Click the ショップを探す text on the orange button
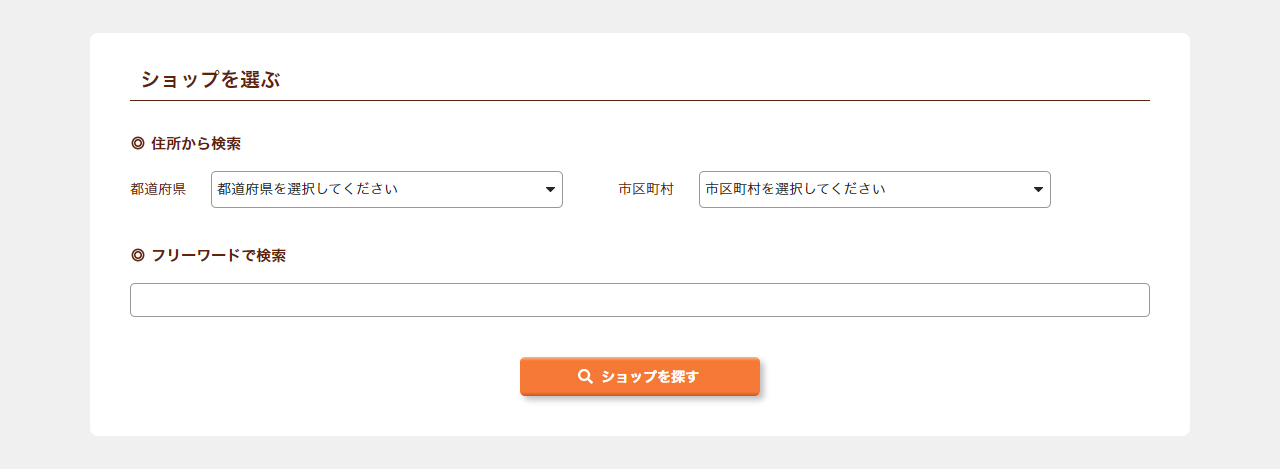 coord(650,377)
